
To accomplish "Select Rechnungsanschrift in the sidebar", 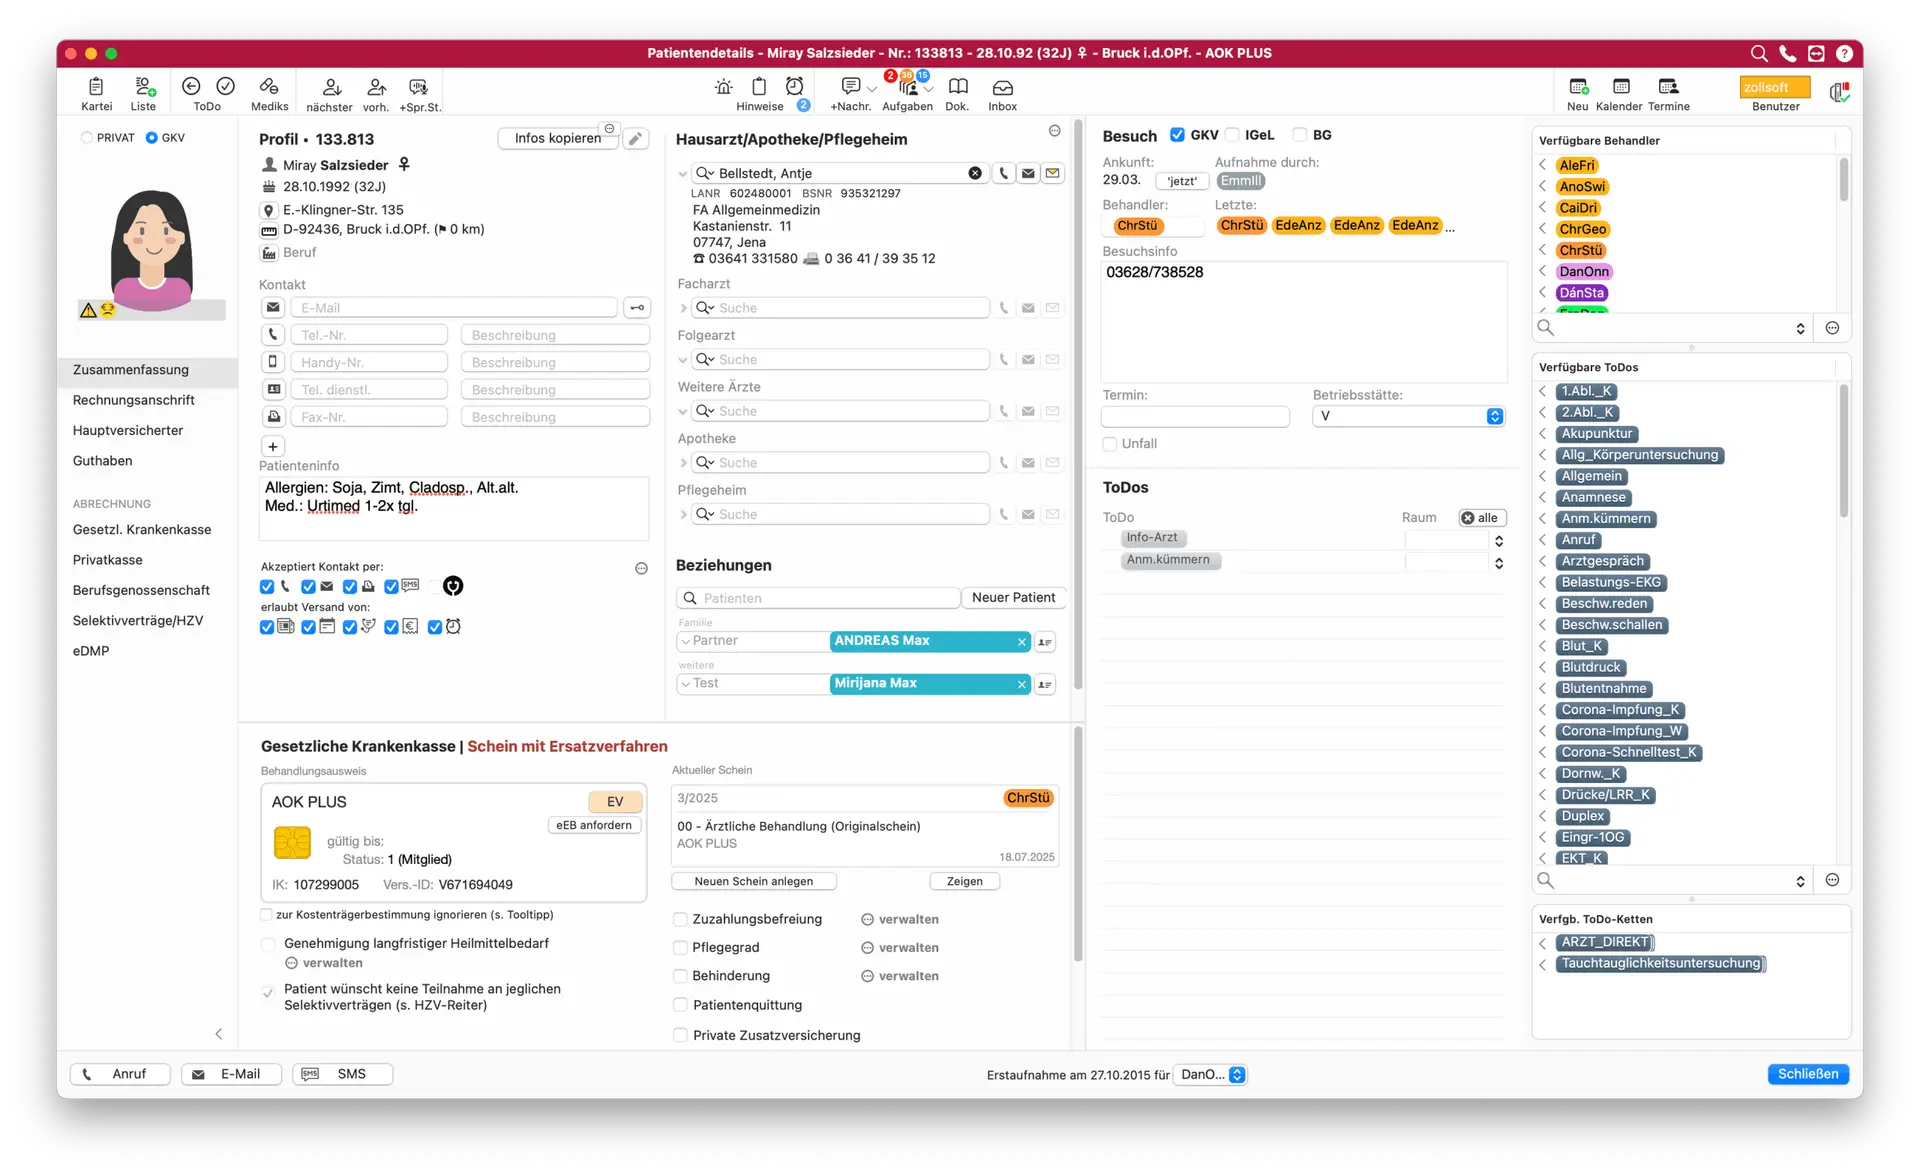I will (134, 400).
